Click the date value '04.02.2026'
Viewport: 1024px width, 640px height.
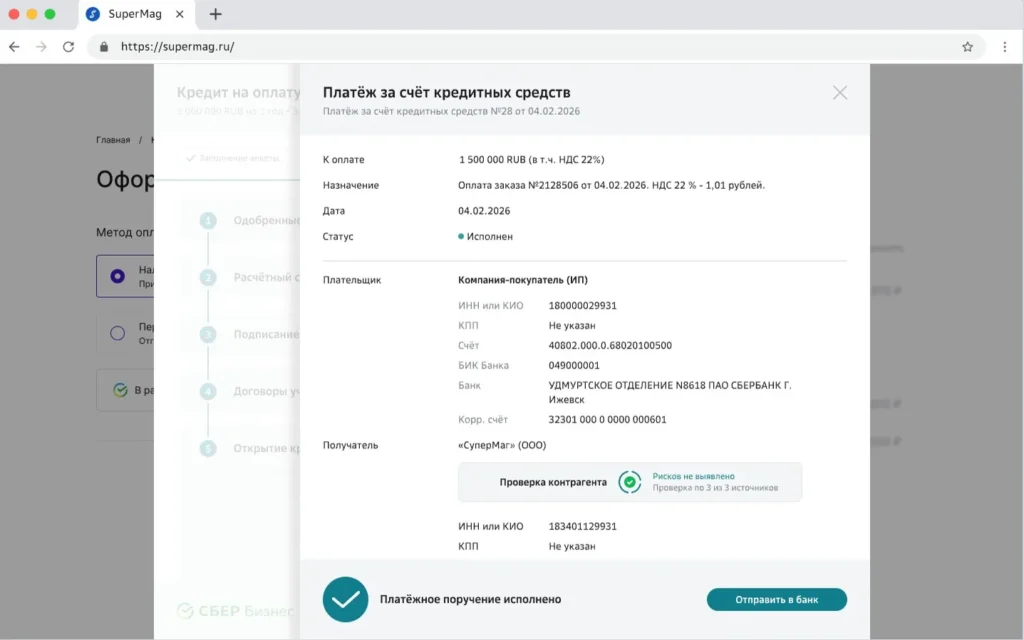tap(484, 211)
